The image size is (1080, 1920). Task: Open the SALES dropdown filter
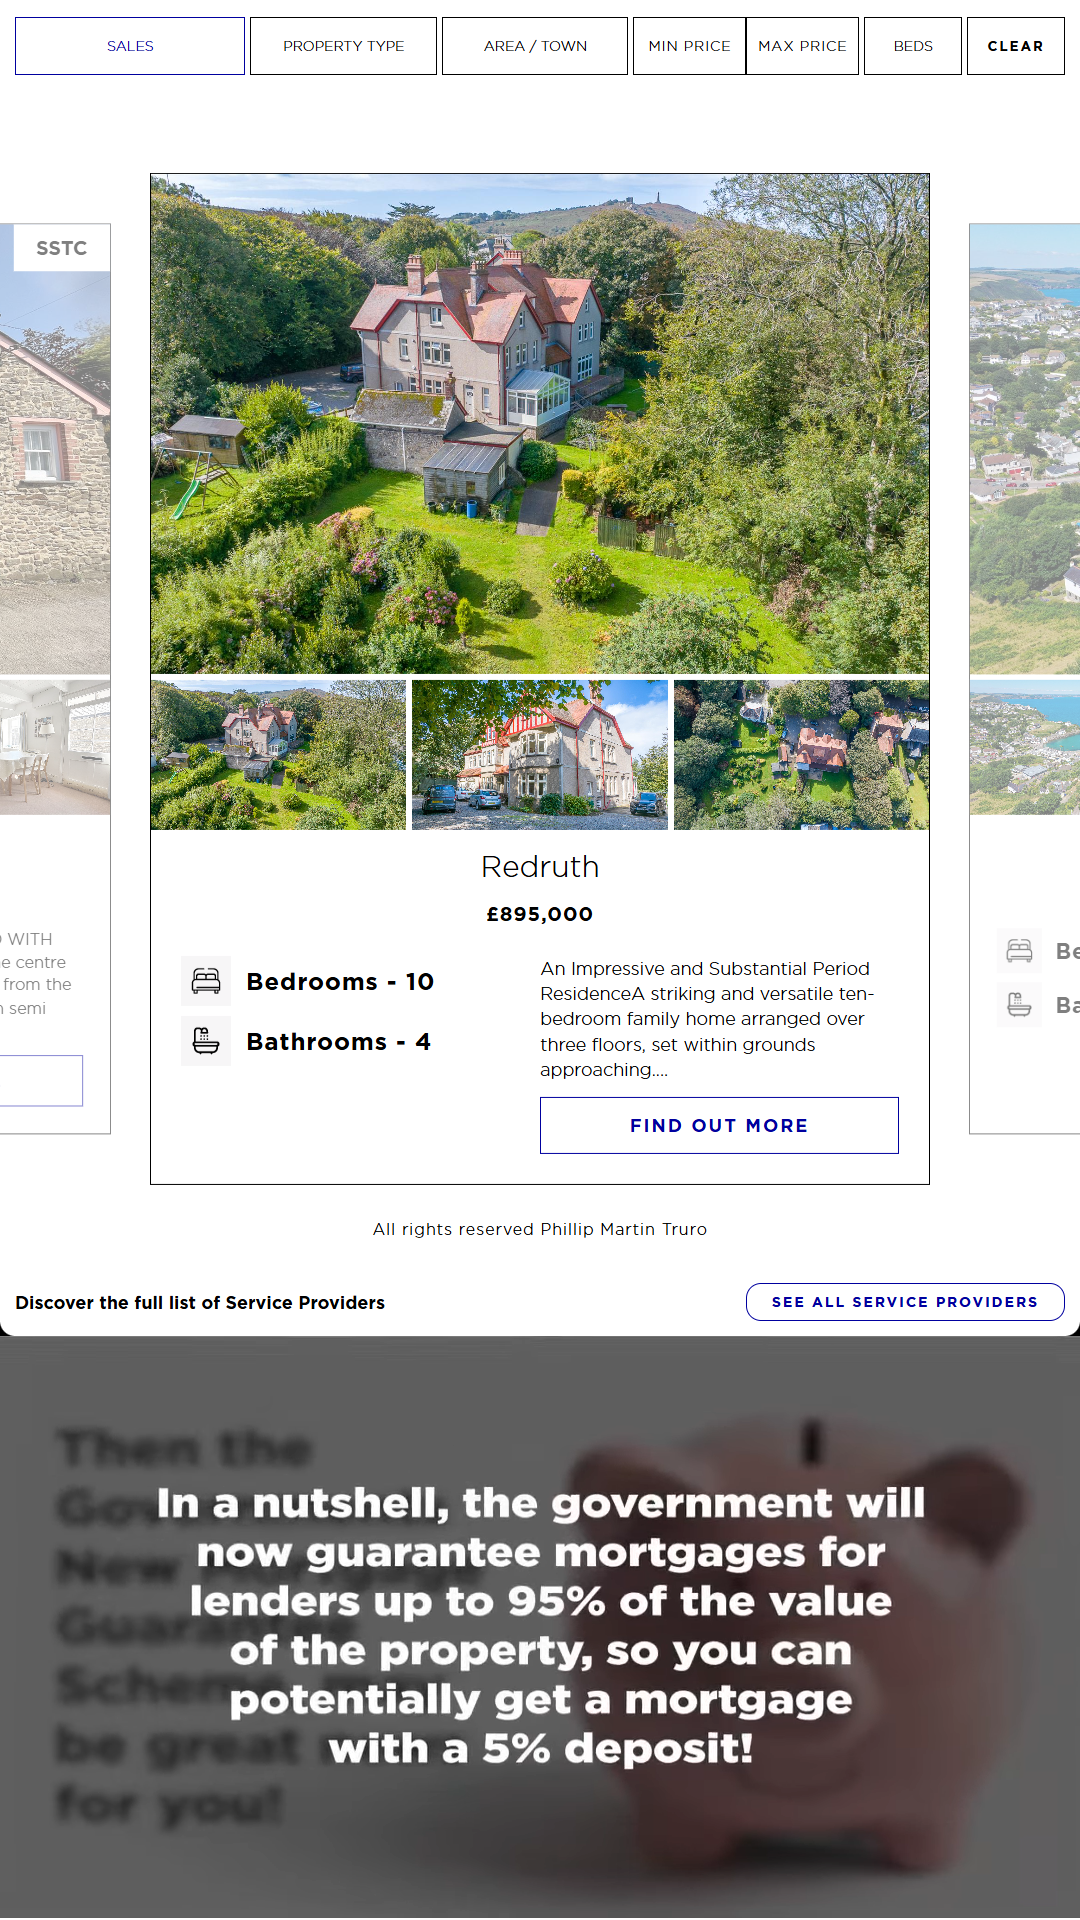point(130,46)
